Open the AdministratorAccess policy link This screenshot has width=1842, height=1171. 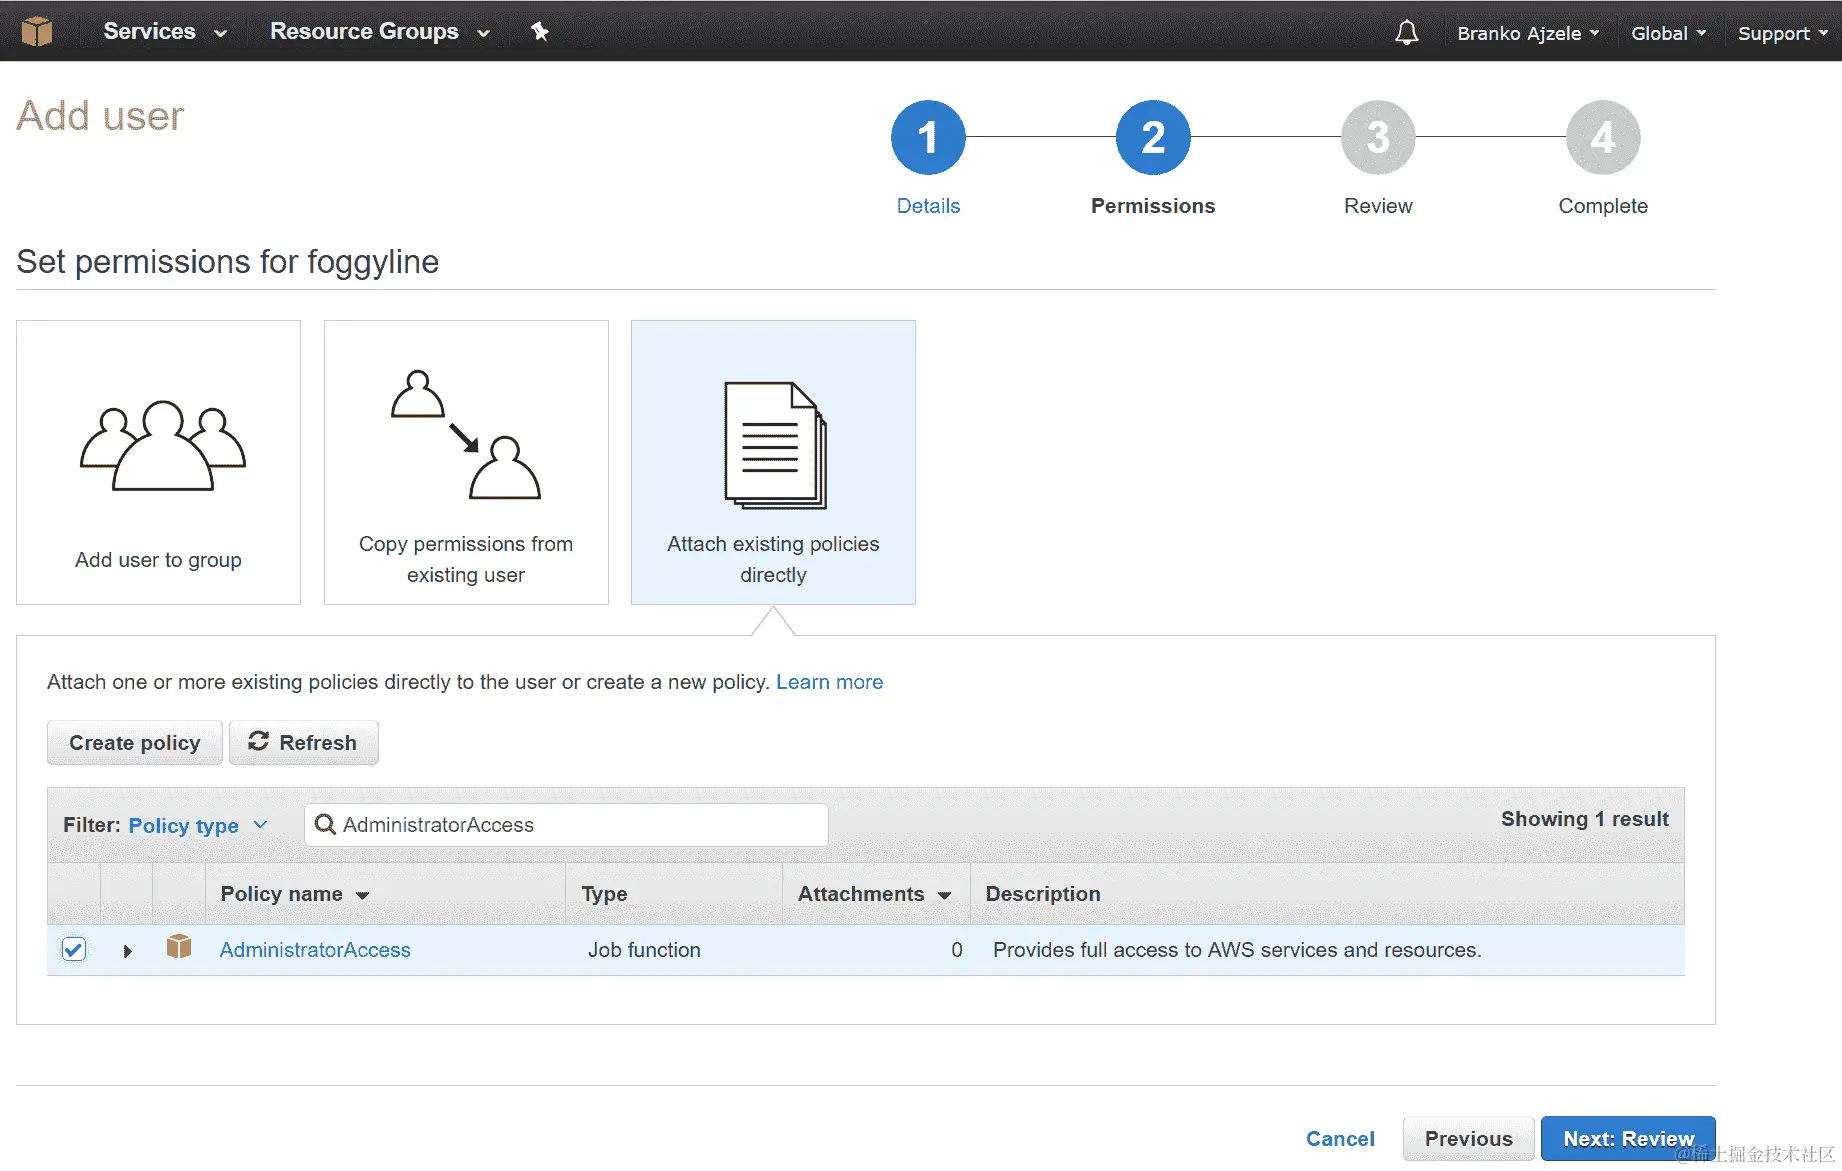pos(315,950)
